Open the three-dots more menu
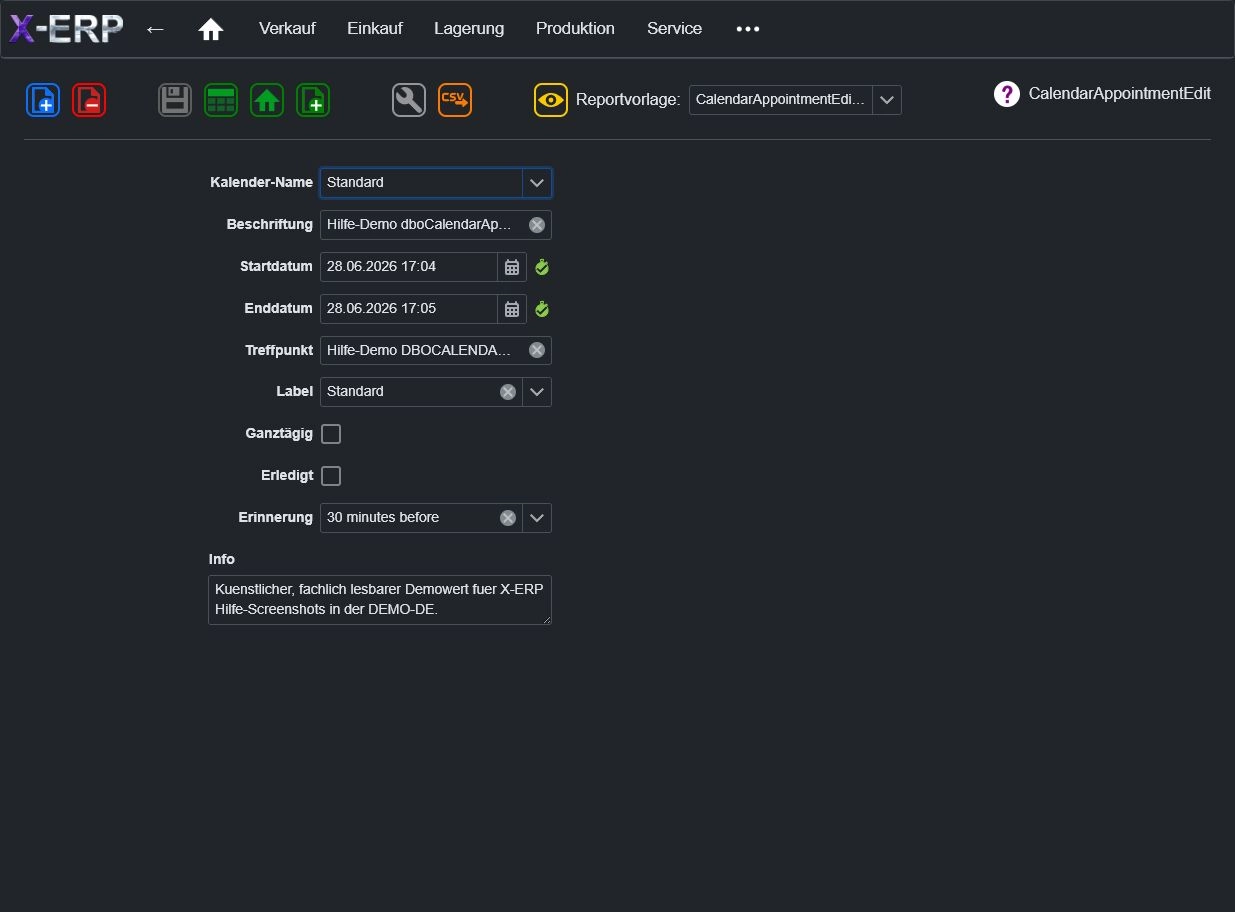The width and height of the screenshot is (1235, 912). 748,29
